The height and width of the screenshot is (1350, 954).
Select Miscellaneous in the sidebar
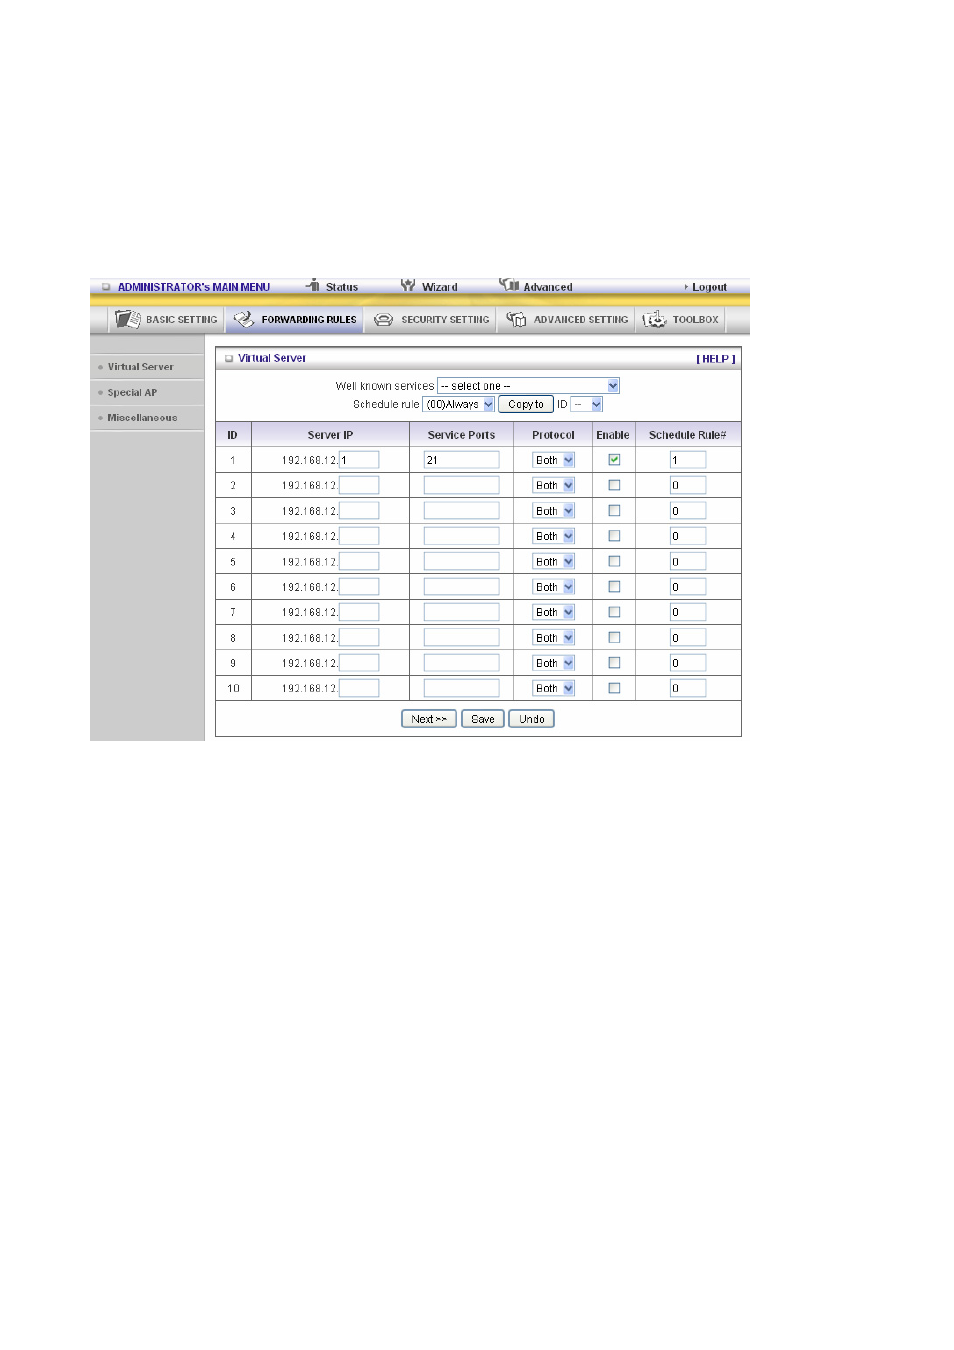[142, 418]
